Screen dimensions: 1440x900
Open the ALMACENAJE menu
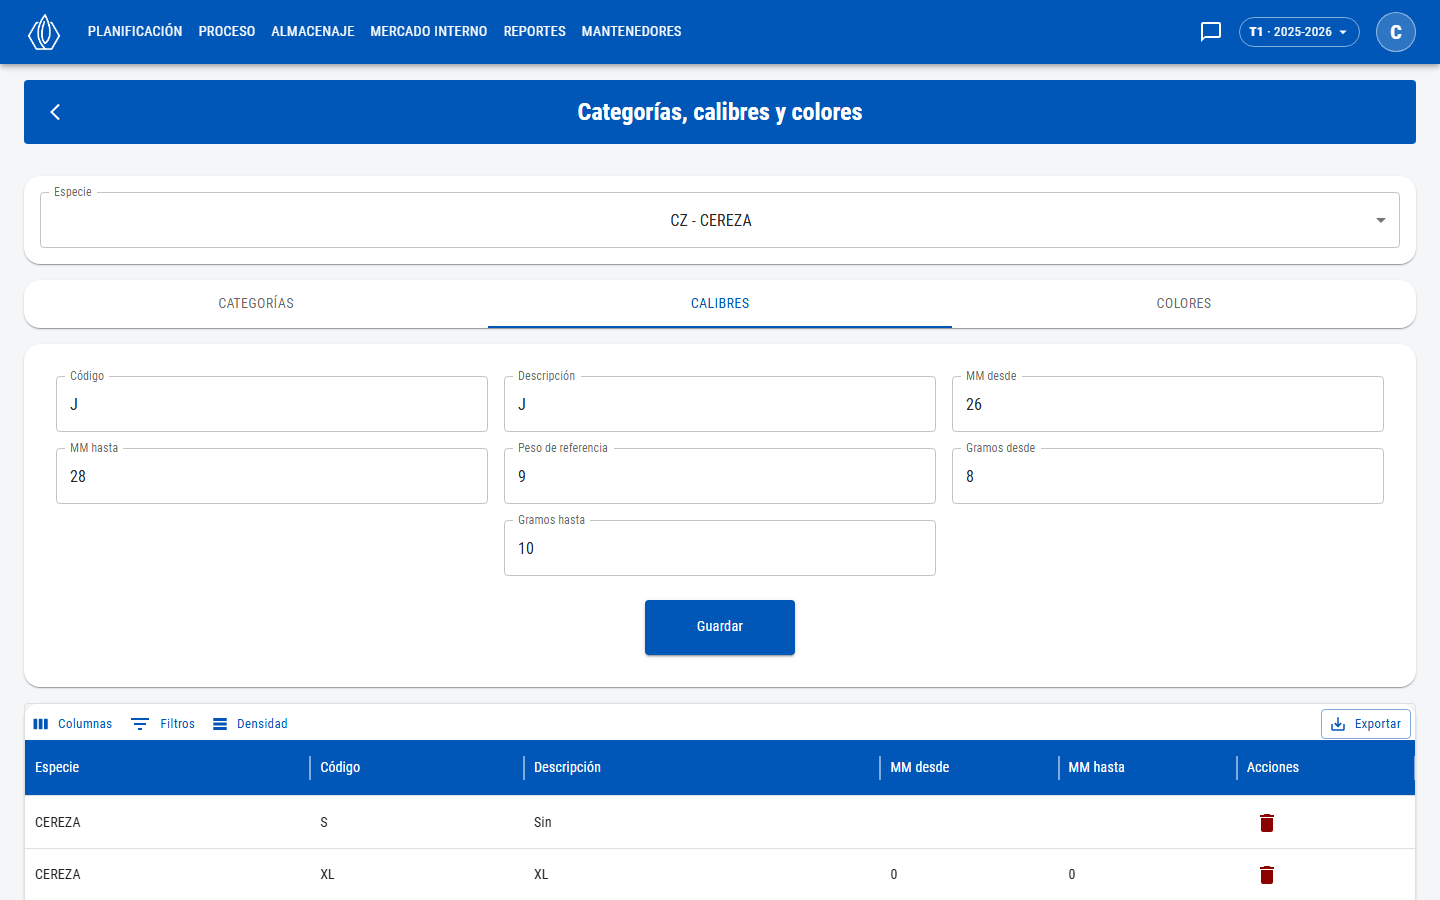(x=313, y=32)
